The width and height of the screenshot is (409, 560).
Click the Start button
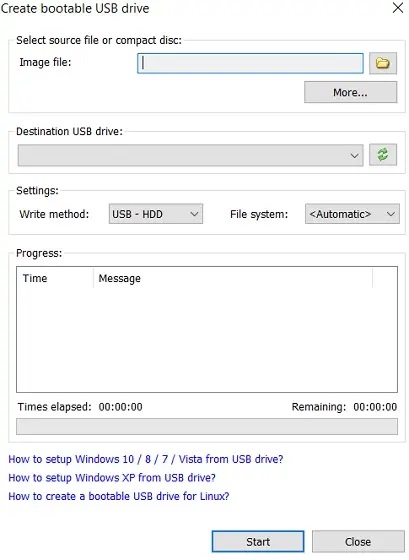(x=258, y=541)
